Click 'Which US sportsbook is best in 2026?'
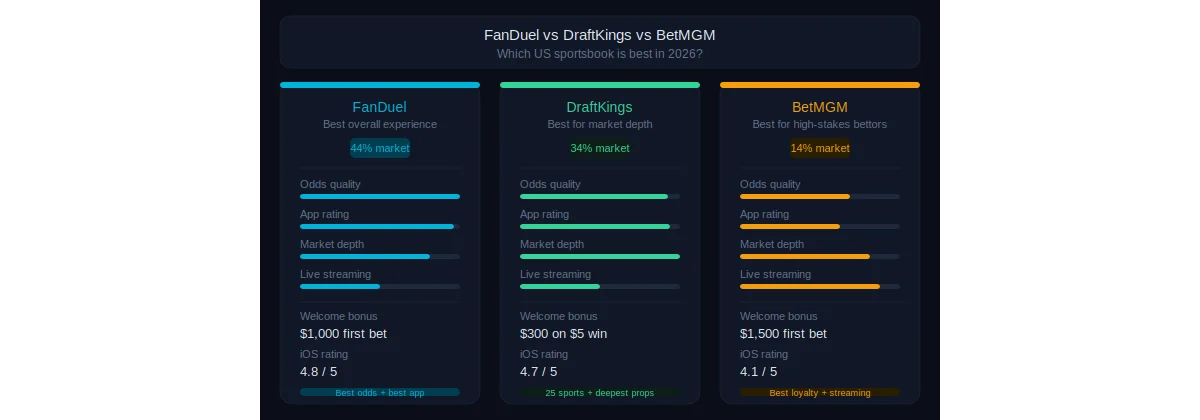1200x420 pixels. coord(600,53)
